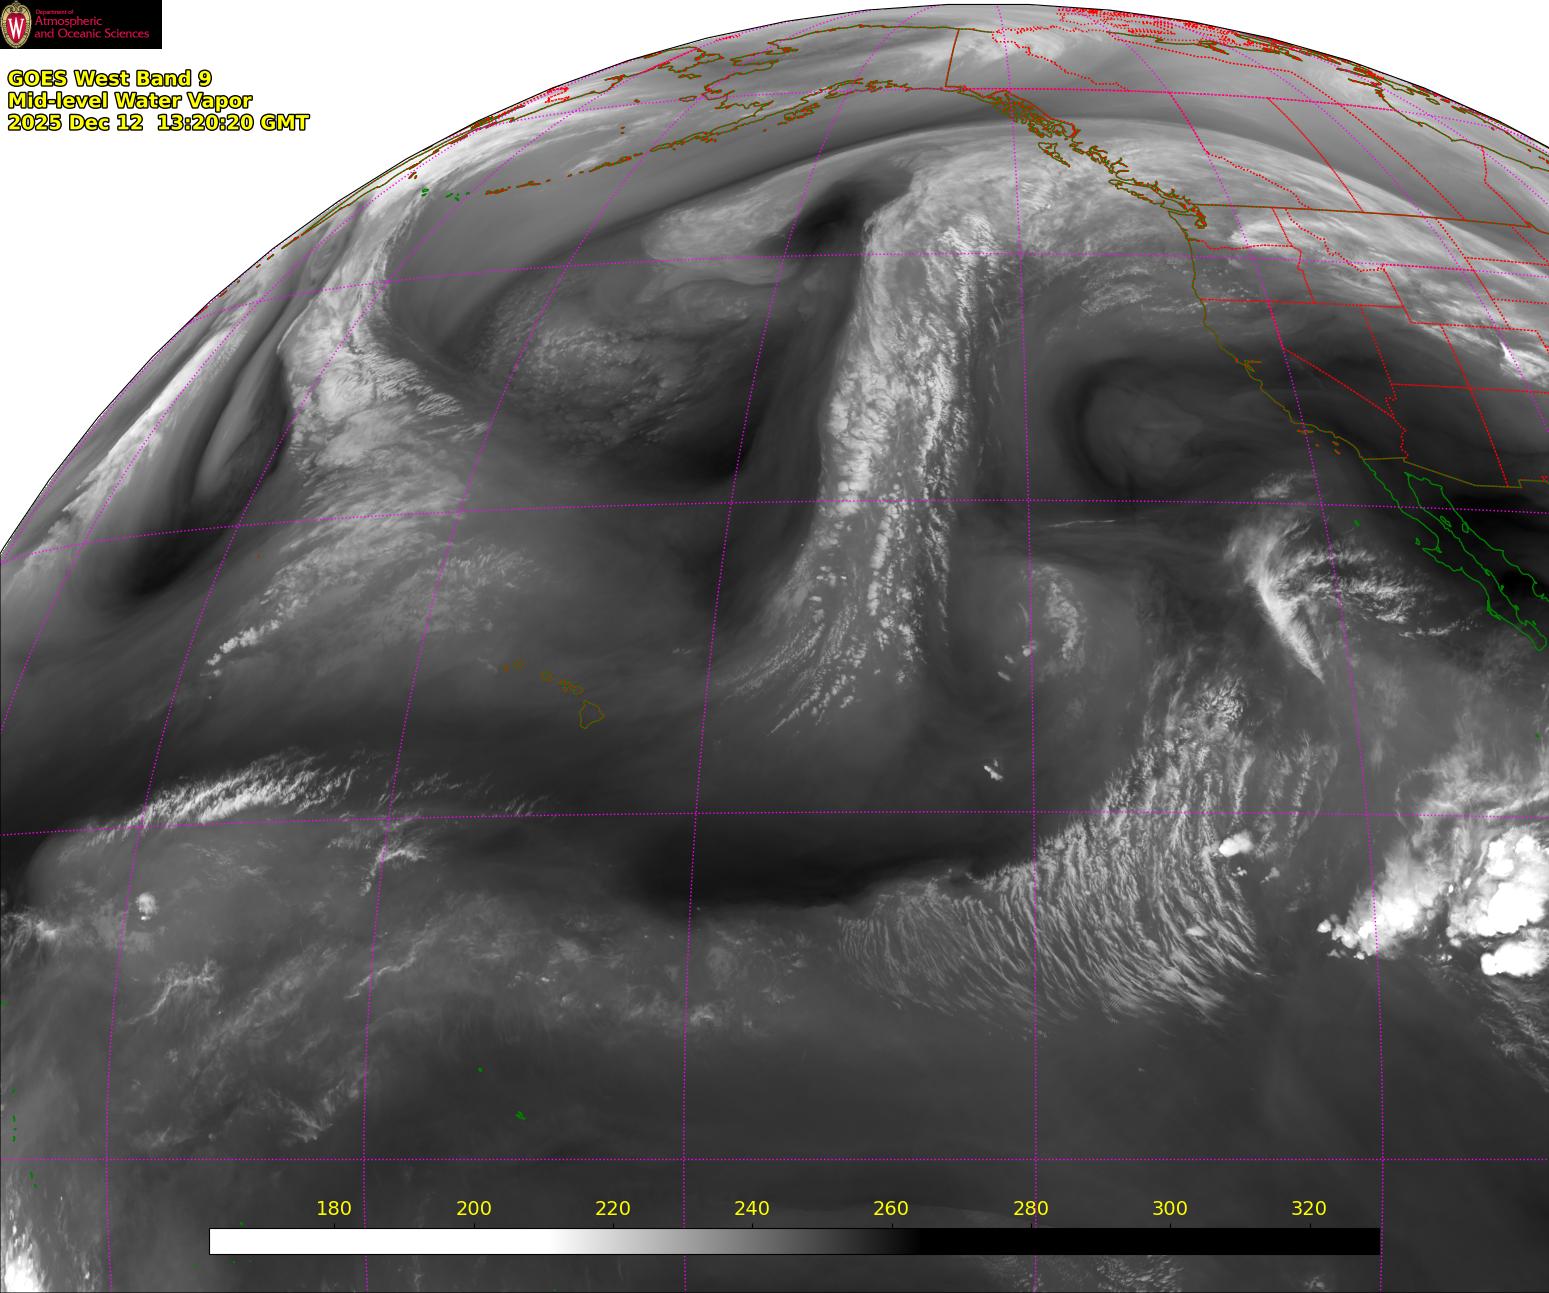The height and width of the screenshot is (1293, 1549).
Task: Click the 200 value on the color scale
Action: tap(474, 1208)
